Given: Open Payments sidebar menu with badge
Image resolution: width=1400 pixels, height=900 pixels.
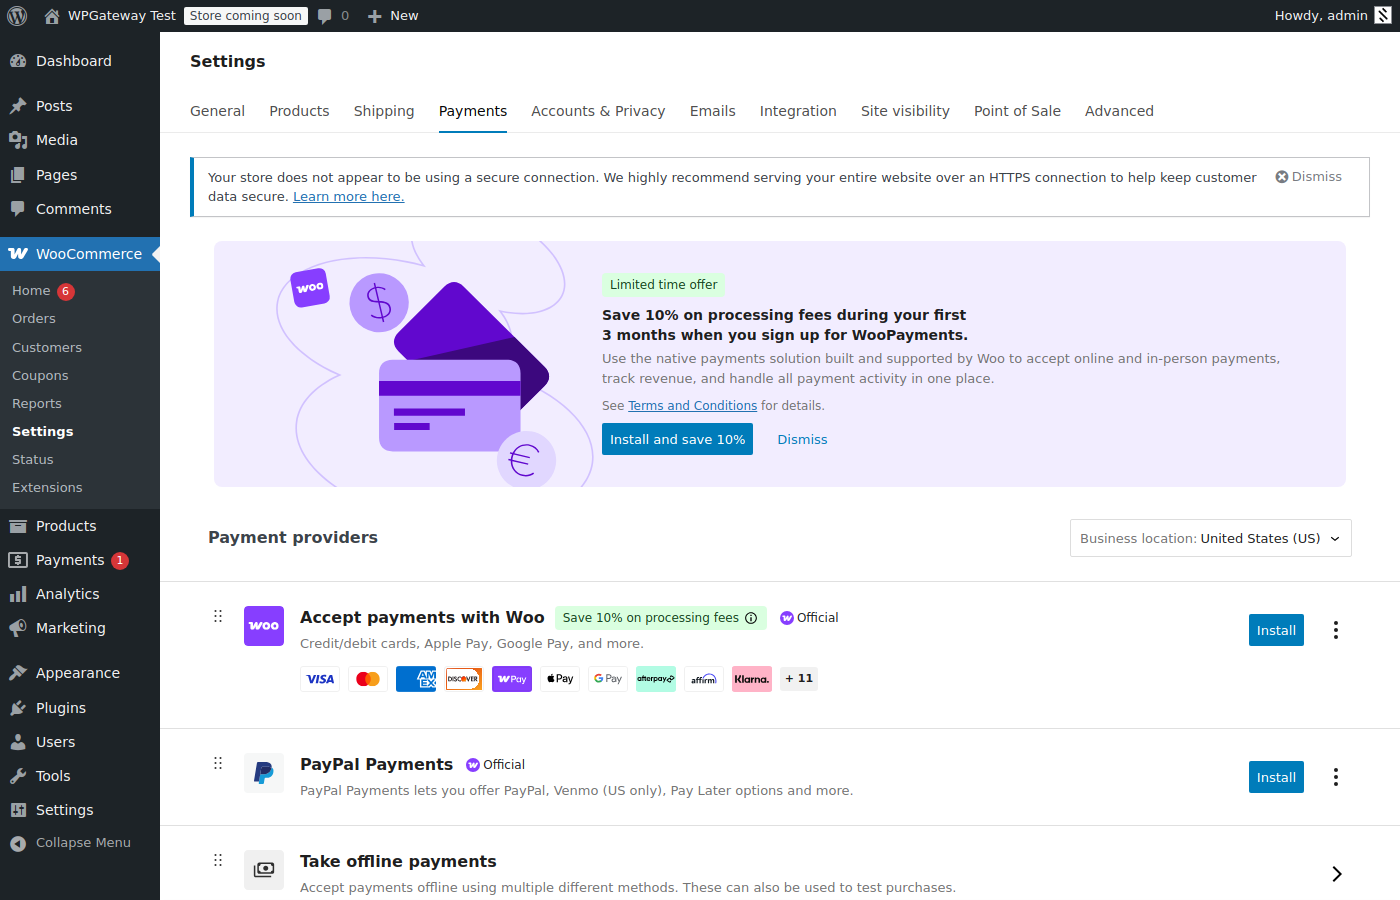Looking at the screenshot, I should point(80,560).
